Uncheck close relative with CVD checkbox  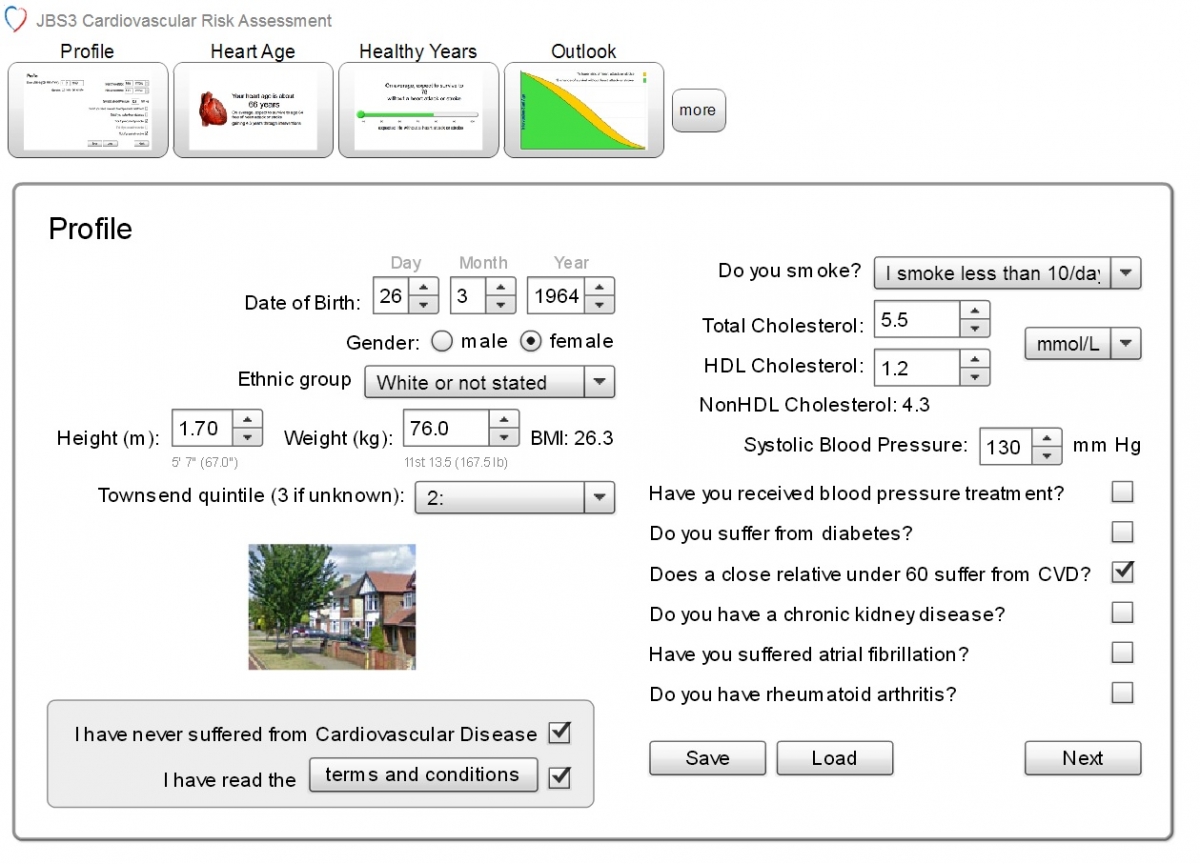[1122, 572]
